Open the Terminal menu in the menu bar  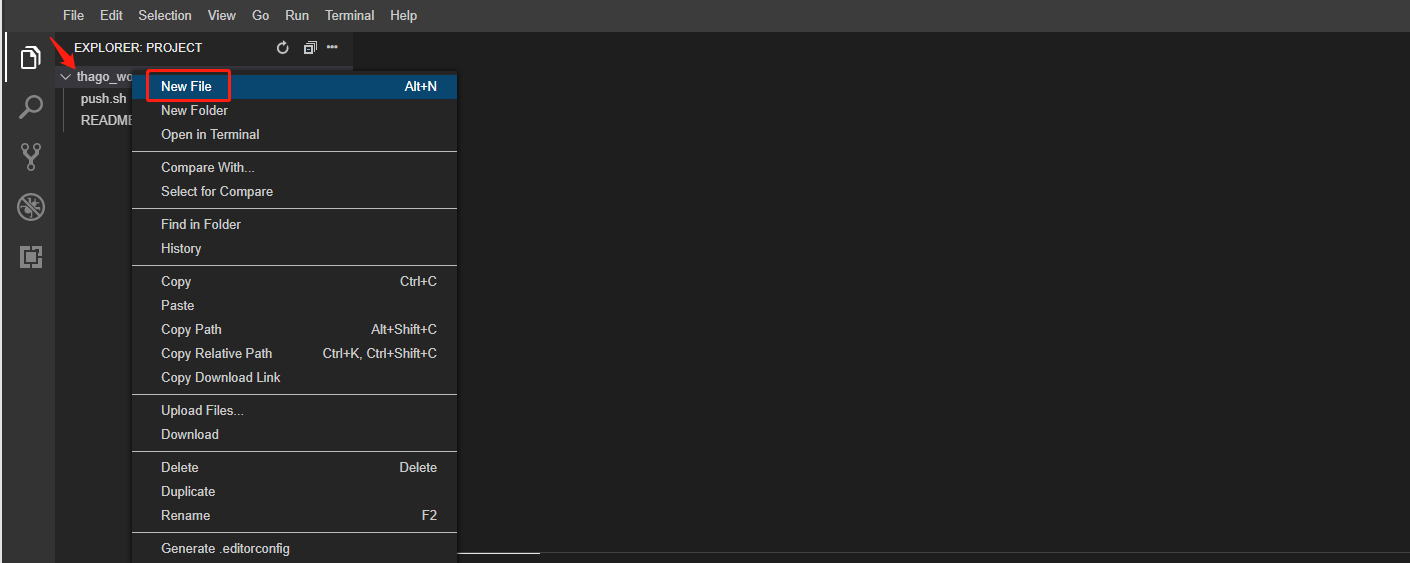tap(350, 16)
